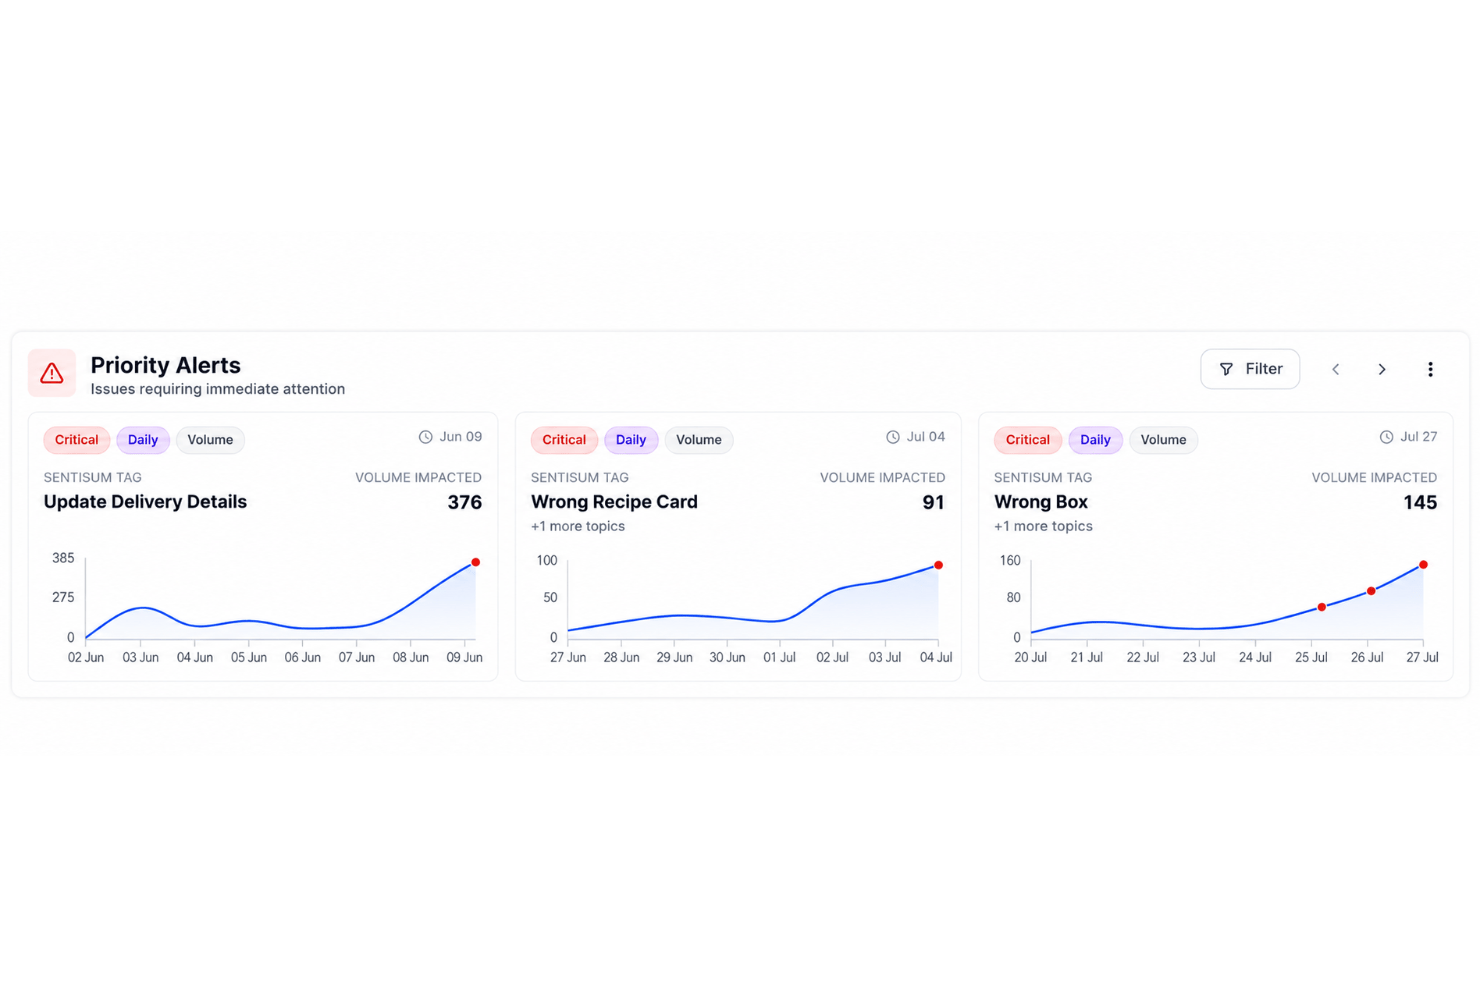The image size is (1480, 987).
Task: Select red data point at 26 Jul
Action: pyautogui.click(x=1371, y=591)
